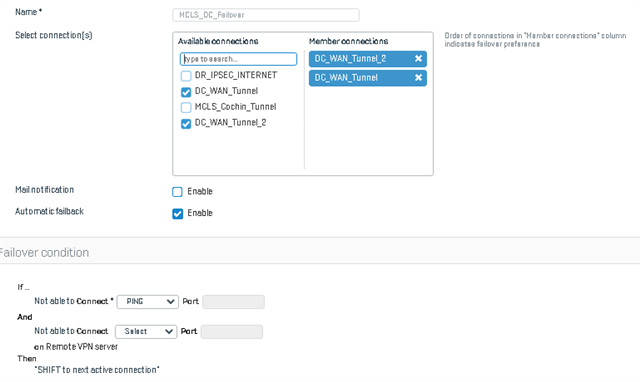Viewport: 640px width, 382px height.
Task: Click the Enable label beside Mail notification
Action: point(200,191)
